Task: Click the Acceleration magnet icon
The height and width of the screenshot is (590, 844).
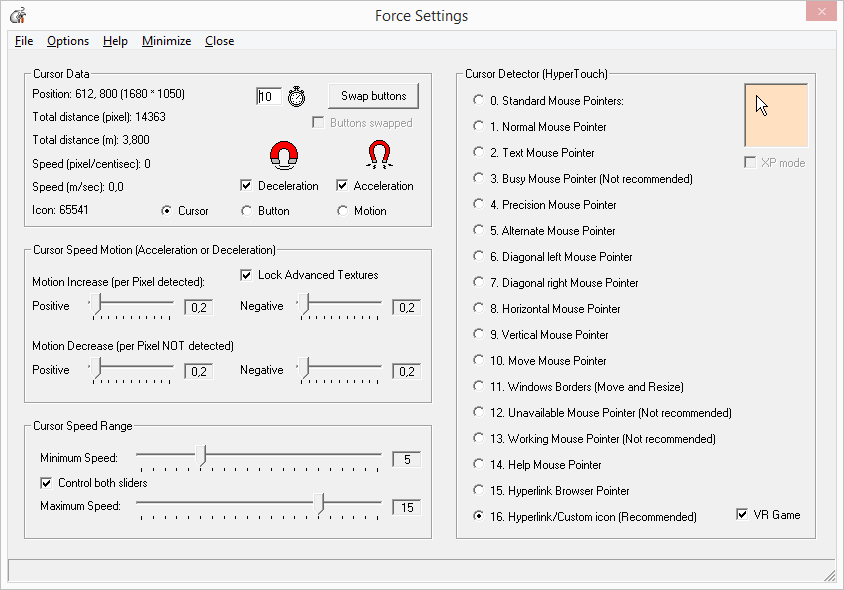Action: [379, 155]
